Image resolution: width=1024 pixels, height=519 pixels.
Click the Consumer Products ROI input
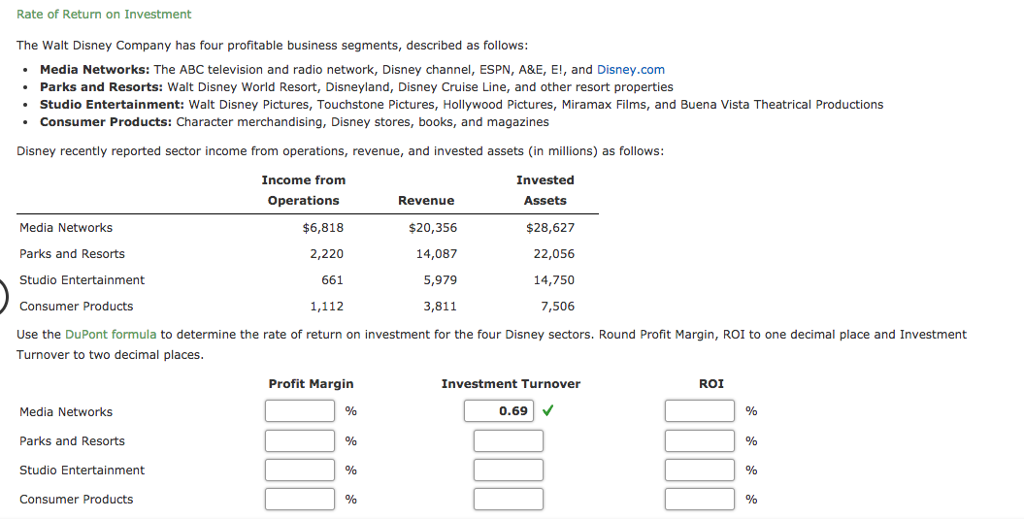click(x=700, y=499)
